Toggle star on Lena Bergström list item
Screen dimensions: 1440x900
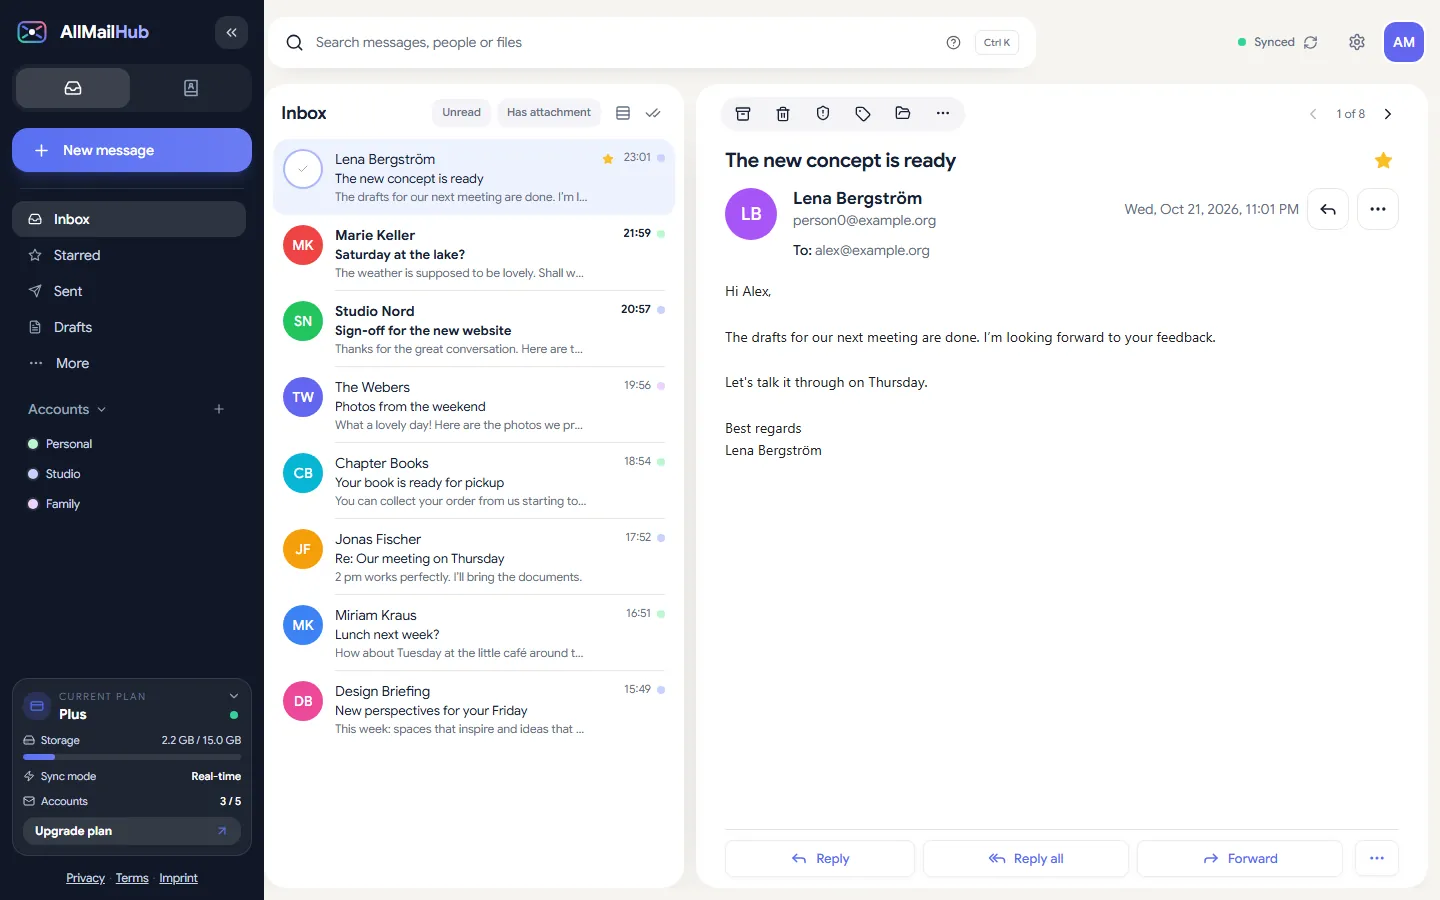point(608,158)
